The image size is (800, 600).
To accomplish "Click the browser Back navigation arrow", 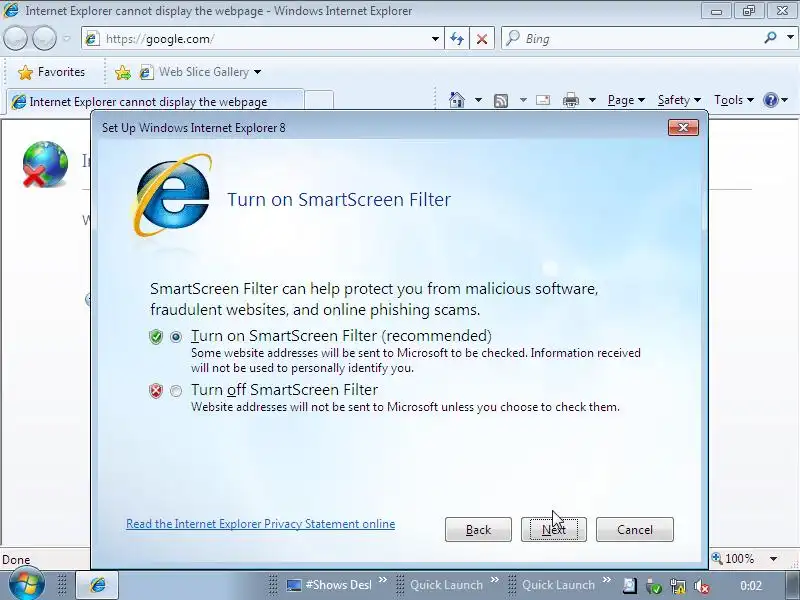I will [15, 39].
